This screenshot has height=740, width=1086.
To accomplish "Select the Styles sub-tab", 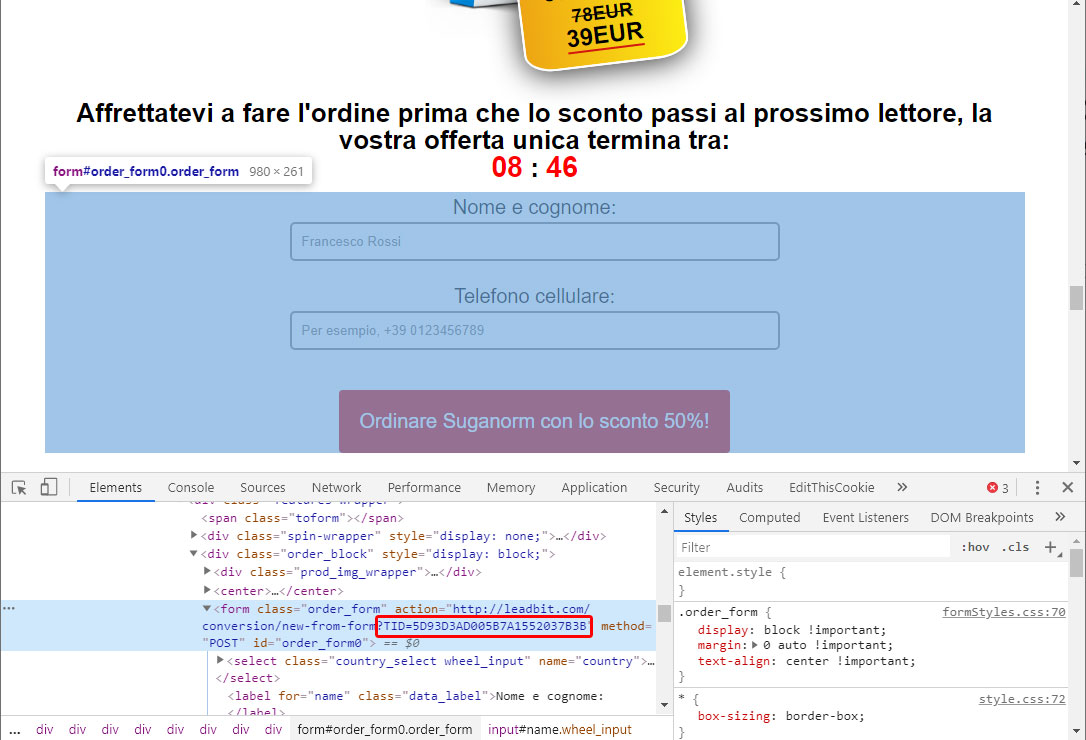I will pos(700,518).
